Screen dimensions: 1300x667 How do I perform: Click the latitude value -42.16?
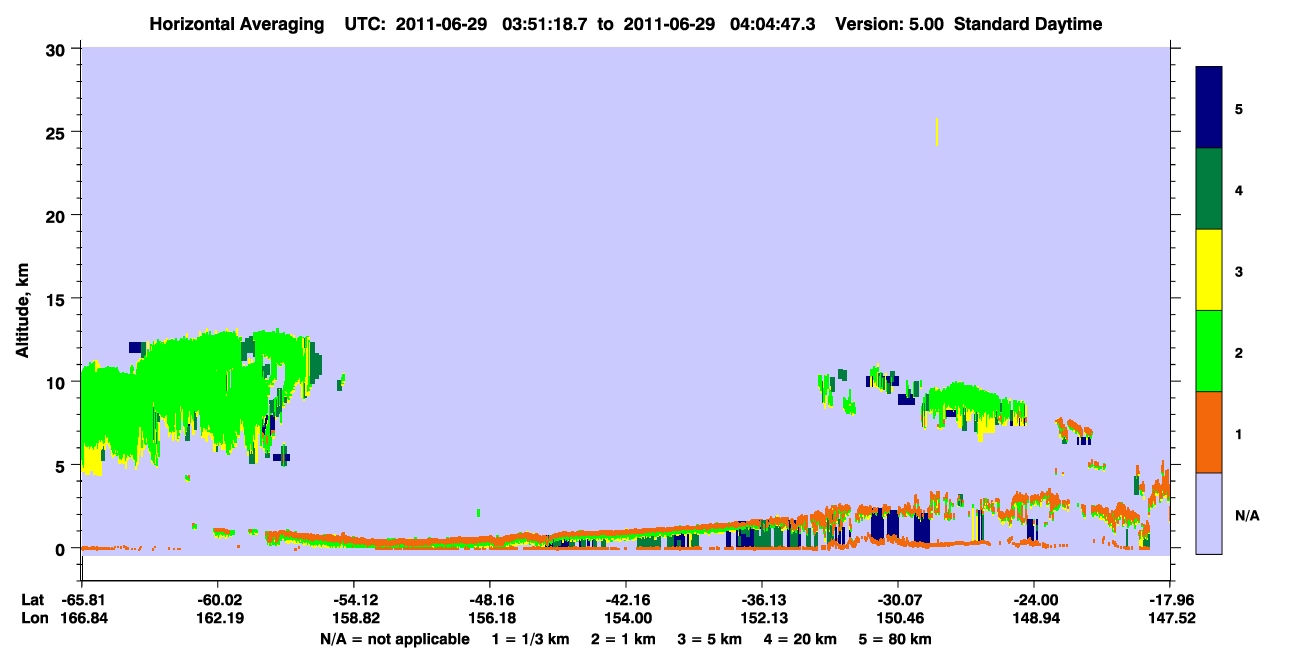[x=625, y=600]
